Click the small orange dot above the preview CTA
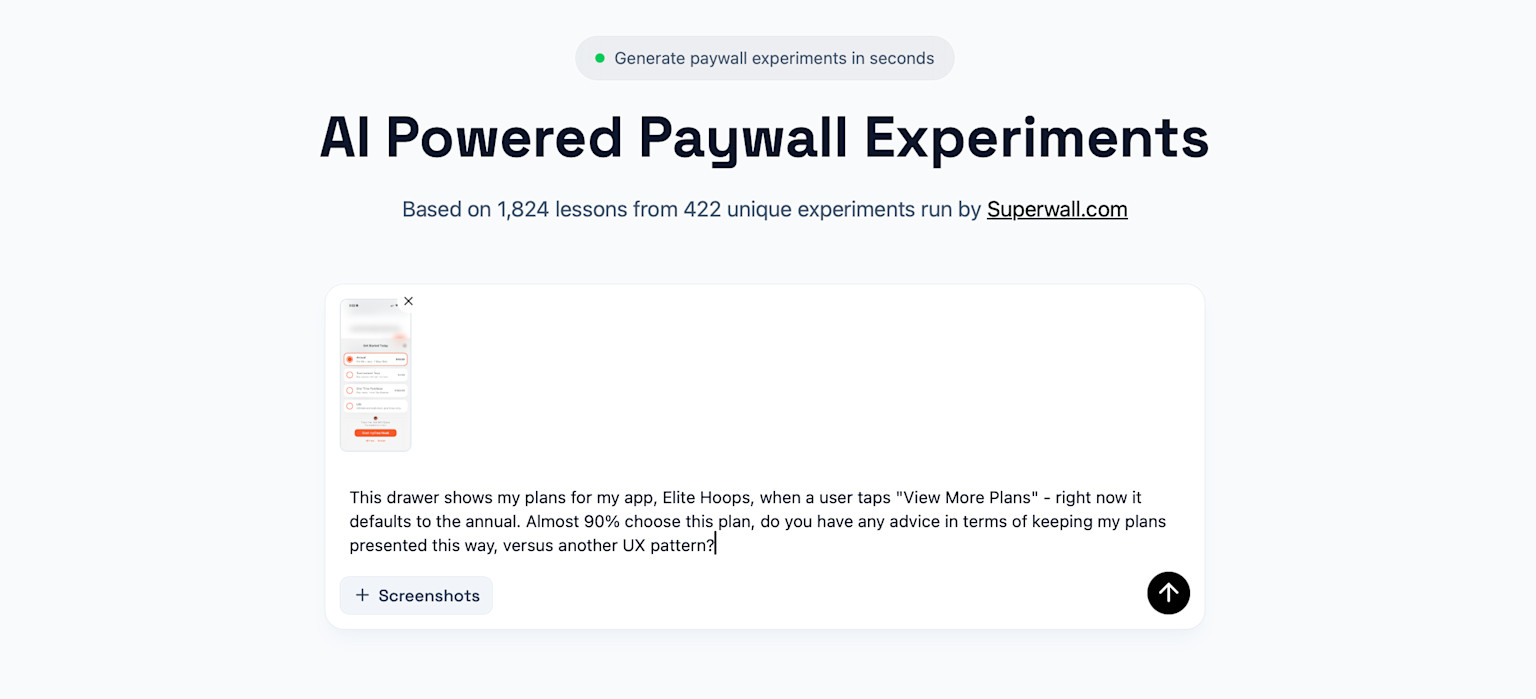This screenshot has width=1536, height=699. [x=375, y=418]
